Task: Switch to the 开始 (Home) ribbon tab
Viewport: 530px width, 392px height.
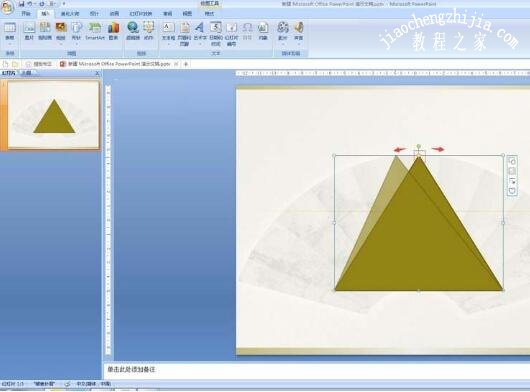Action: point(26,14)
